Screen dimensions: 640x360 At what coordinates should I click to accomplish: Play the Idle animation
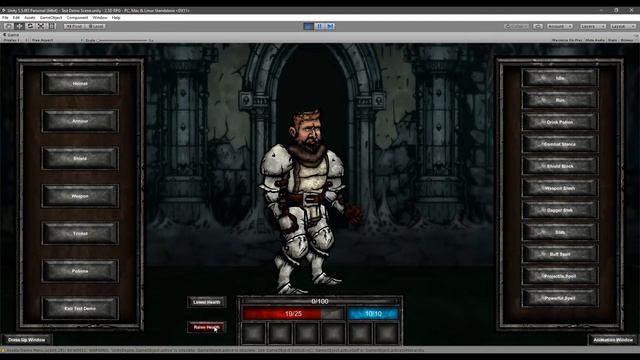560,78
